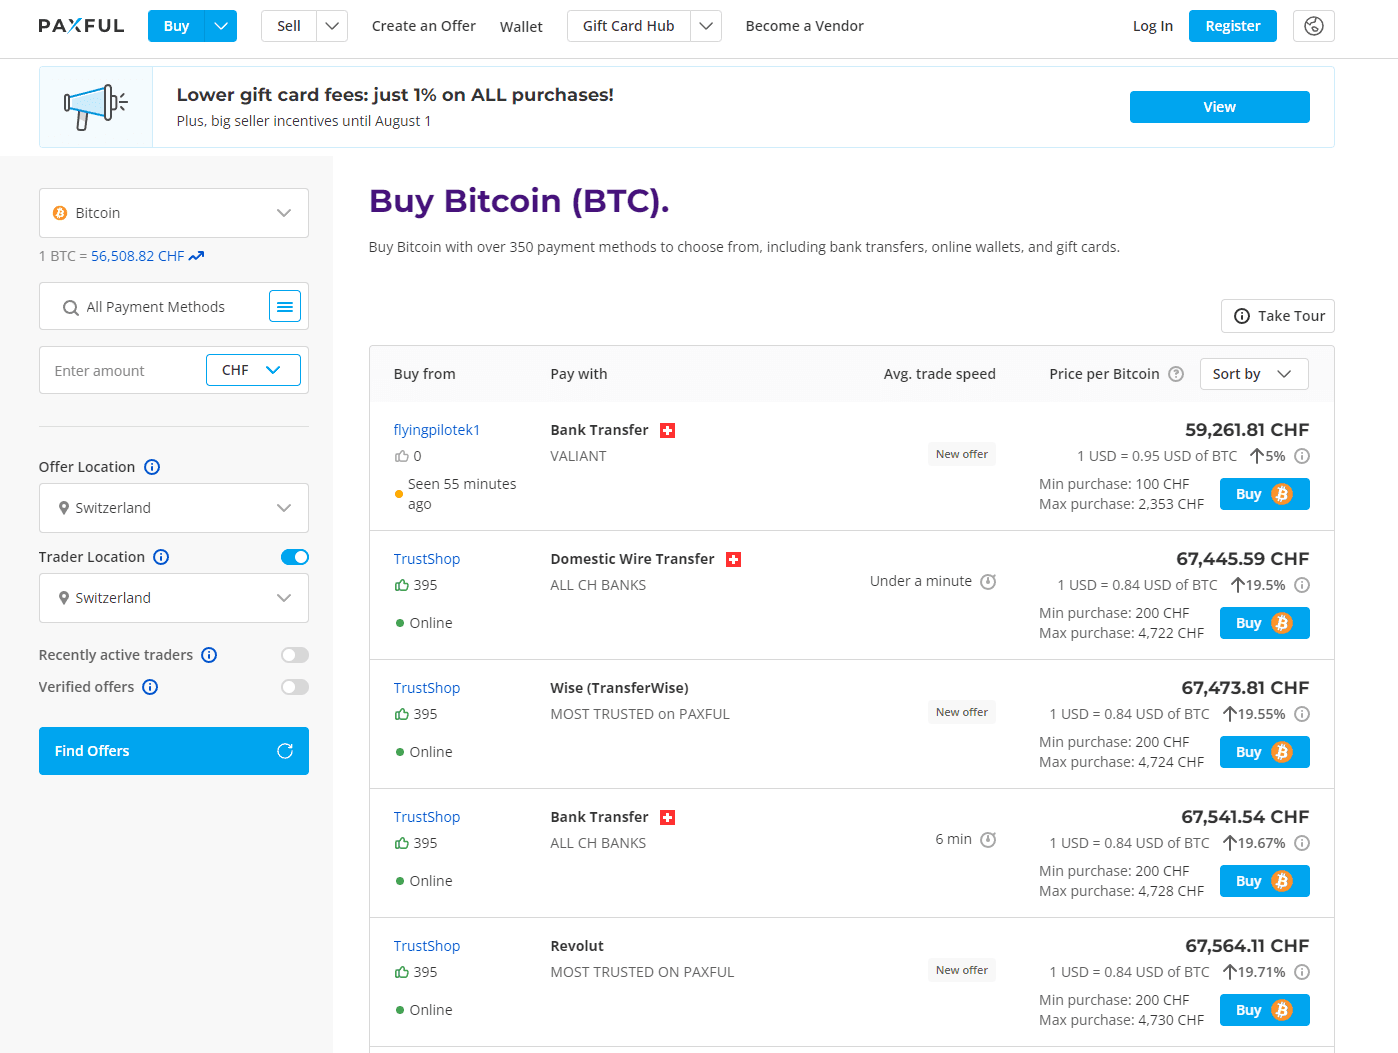Screen dimensions: 1398x1053
Task: Open the CHF currency dropdown
Action: coord(253,370)
